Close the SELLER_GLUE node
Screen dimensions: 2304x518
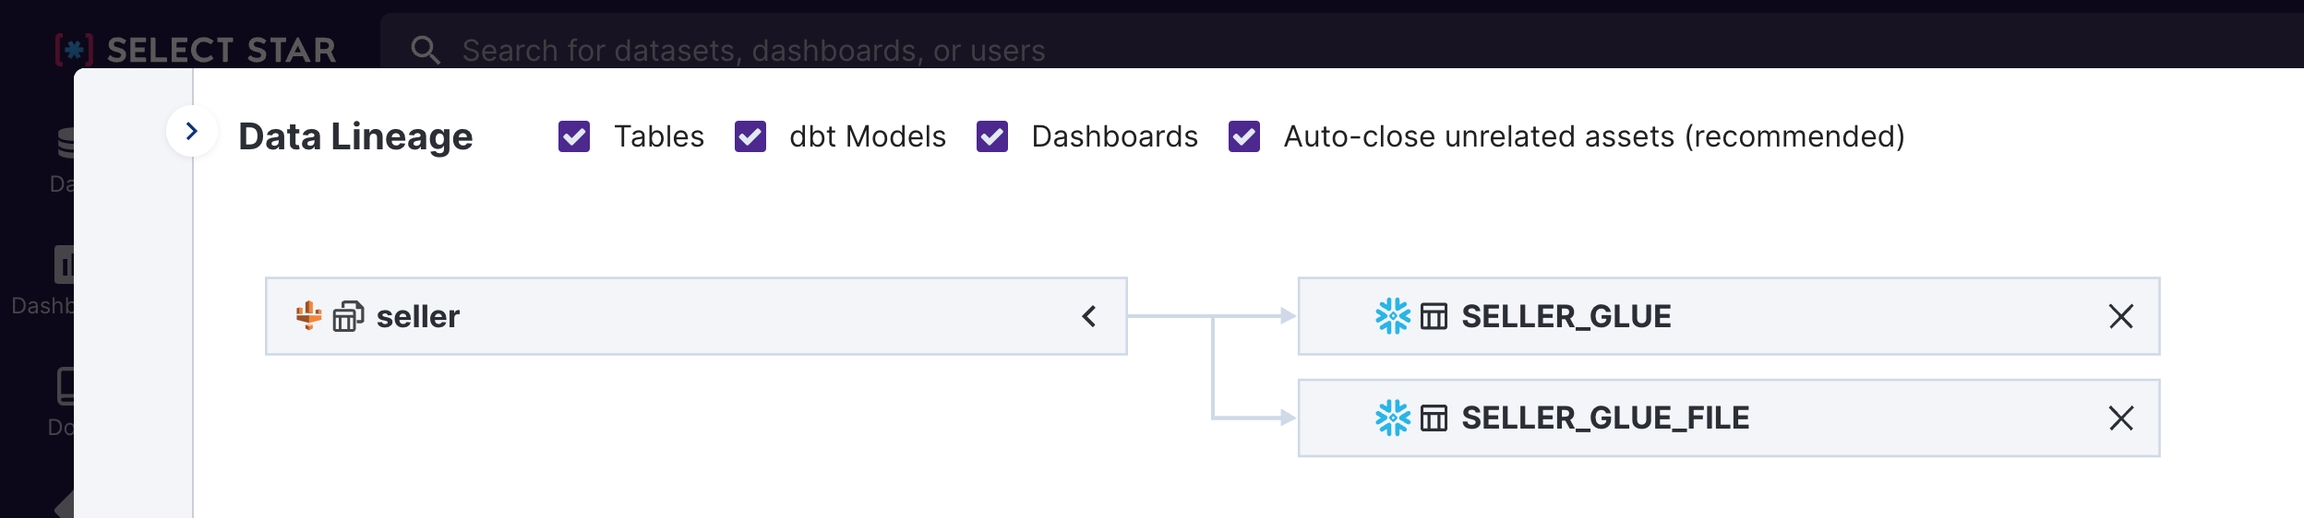point(2120,316)
